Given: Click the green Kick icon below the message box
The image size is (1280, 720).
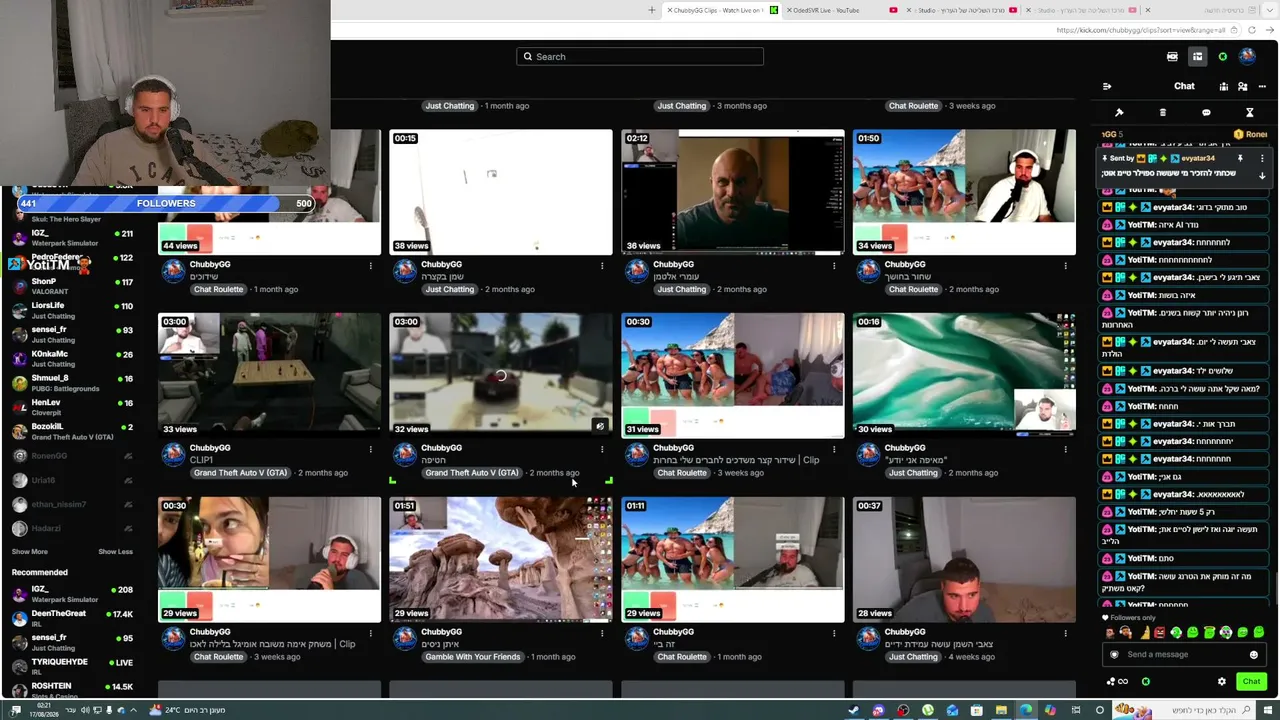Looking at the screenshot, I should pyautogui.click(x=1146, y=682).
